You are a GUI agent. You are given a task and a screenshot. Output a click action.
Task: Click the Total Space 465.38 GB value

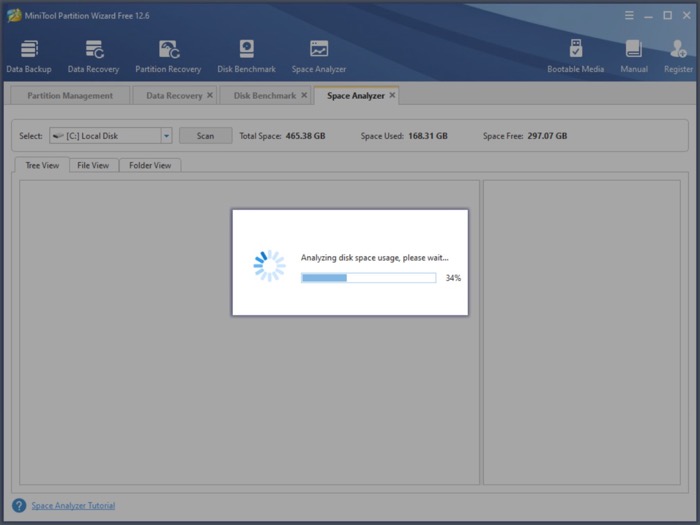pos(305,136)
